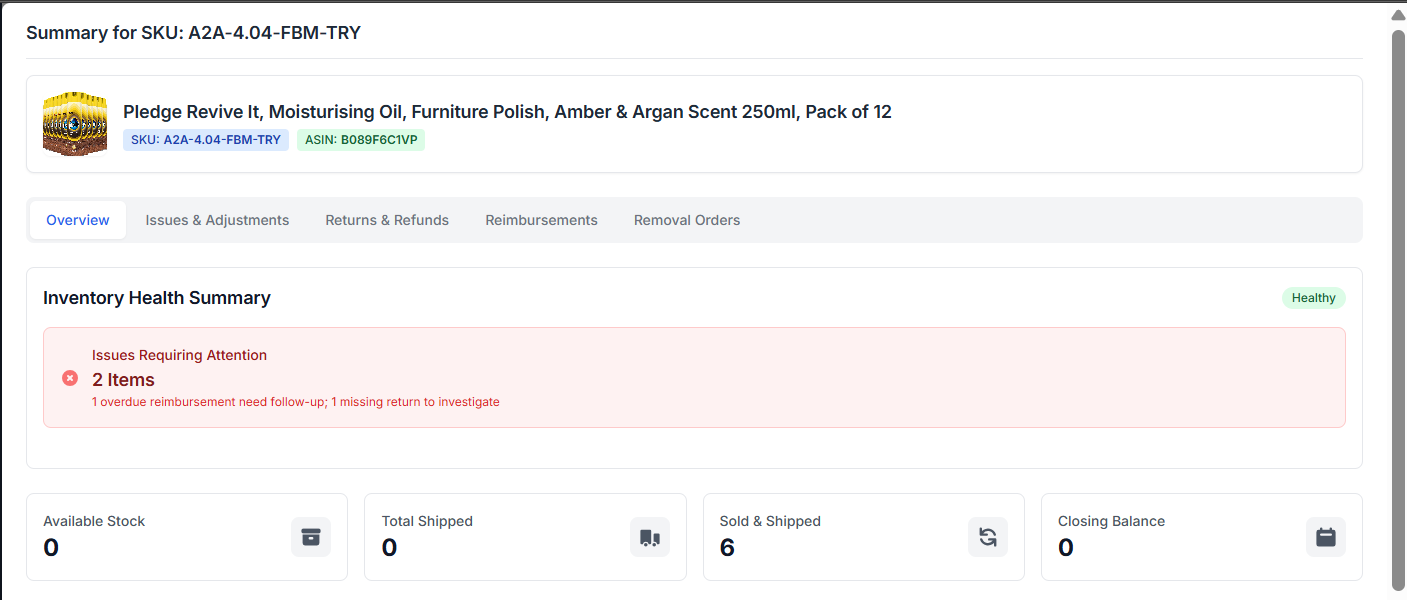Viewport: 1407px width, 600px height.
Task: Click the 2 Items issue count
Action: click(123, 380)
